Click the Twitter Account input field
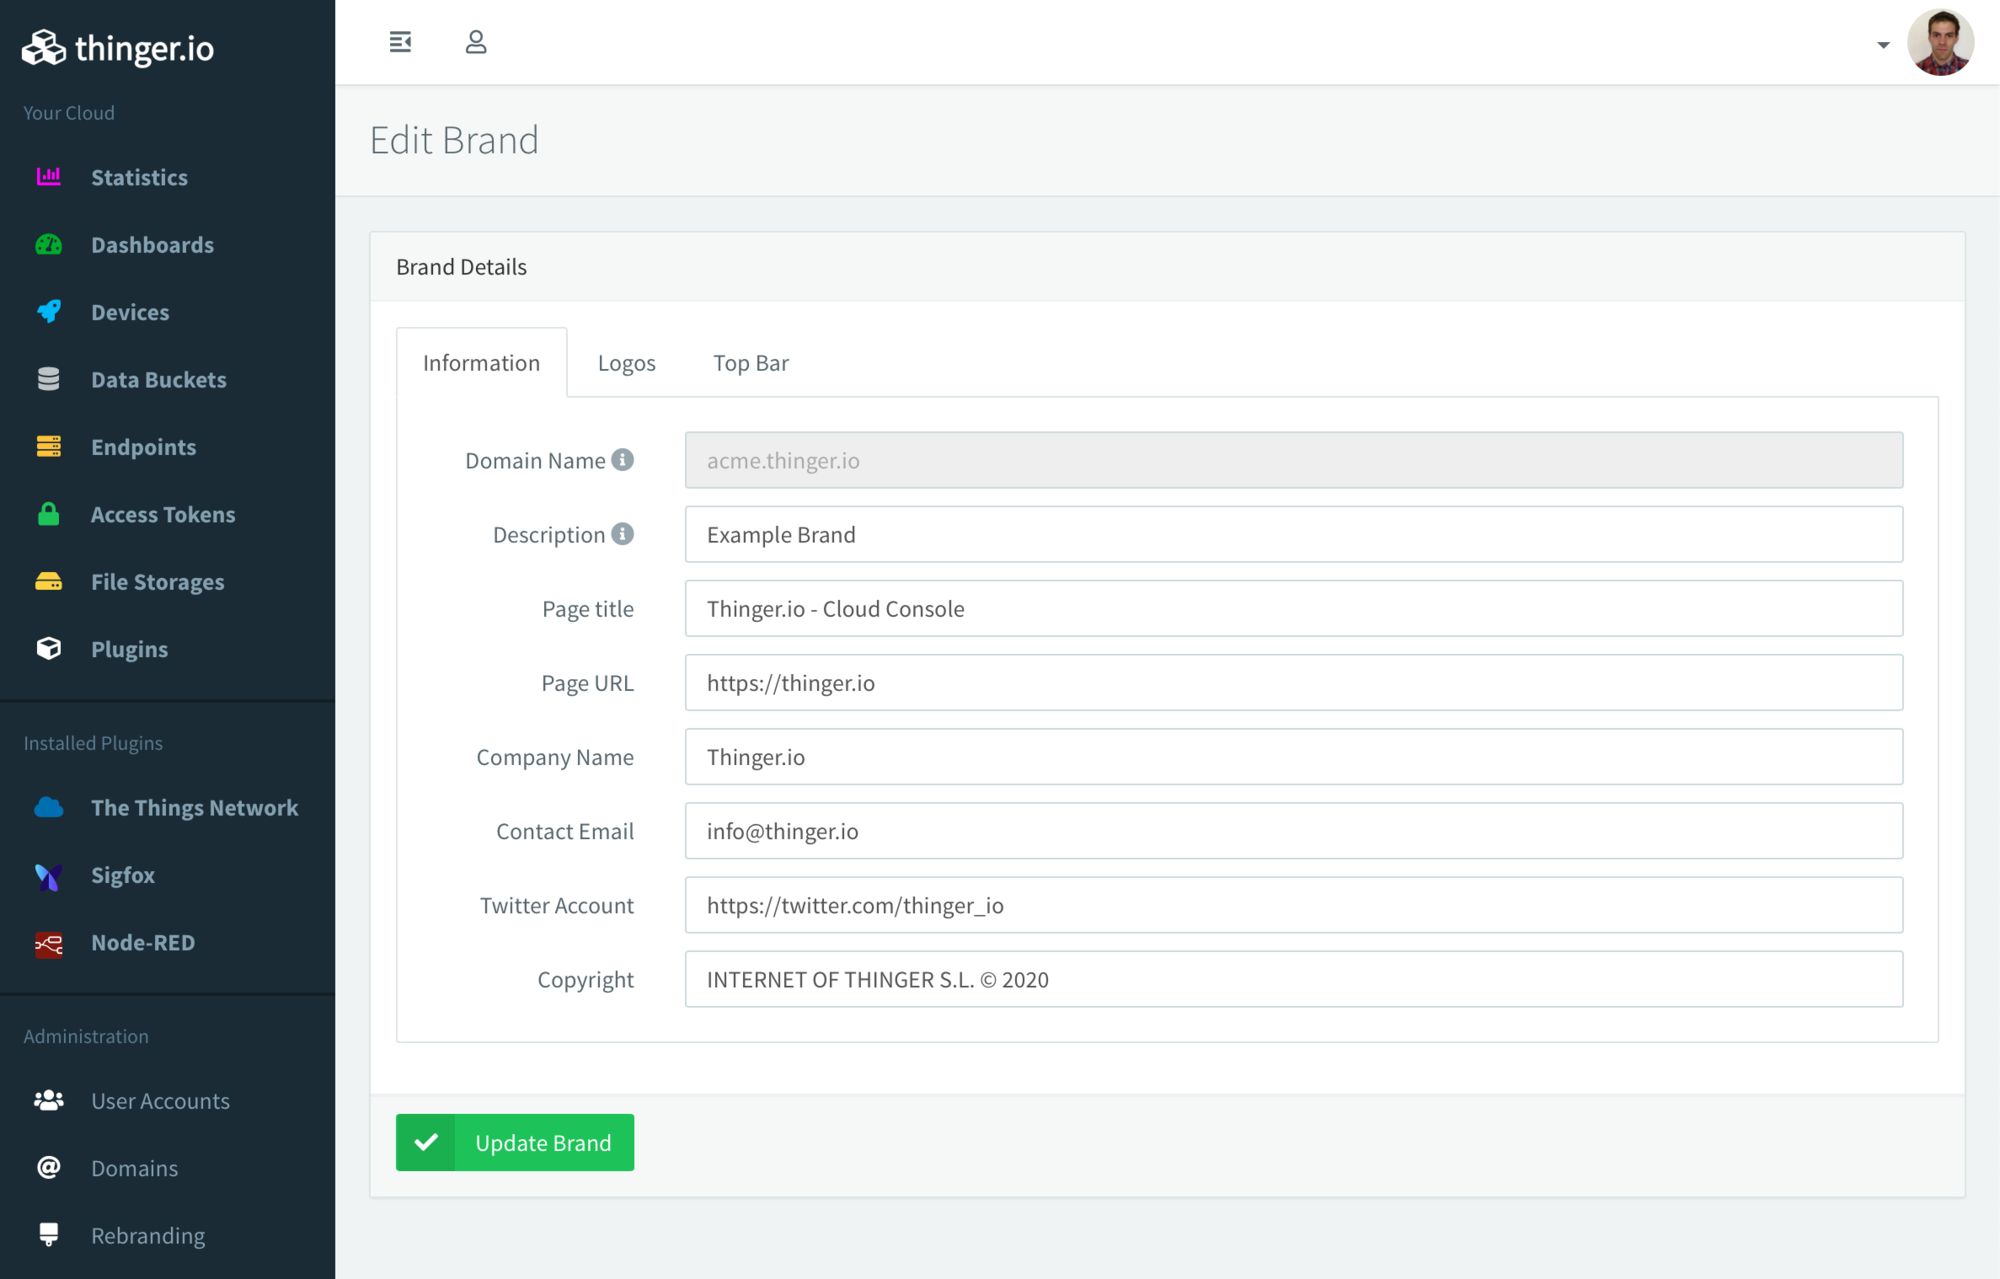The height and width of the screenshot is (1279, 2000). (x=1294, y=905)
